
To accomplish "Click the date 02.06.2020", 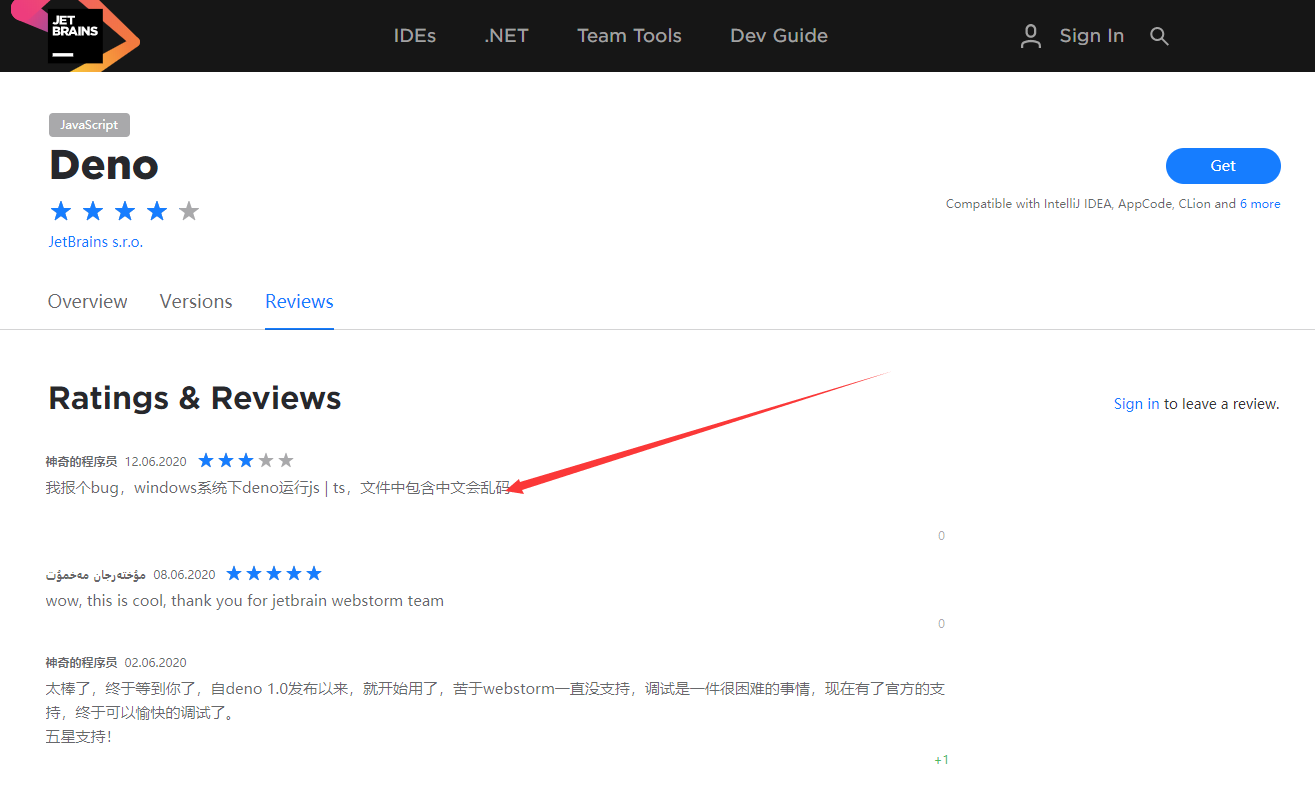I will point(156,663).
